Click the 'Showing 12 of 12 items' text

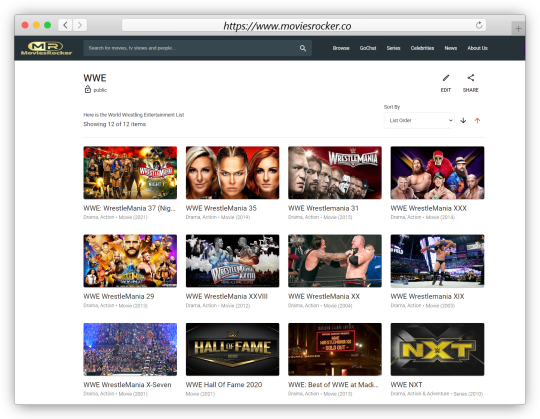tap(115, 124)
